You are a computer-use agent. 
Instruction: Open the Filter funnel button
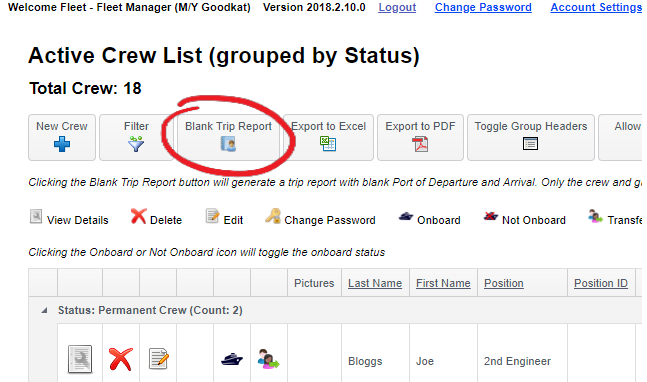[136, 137]
